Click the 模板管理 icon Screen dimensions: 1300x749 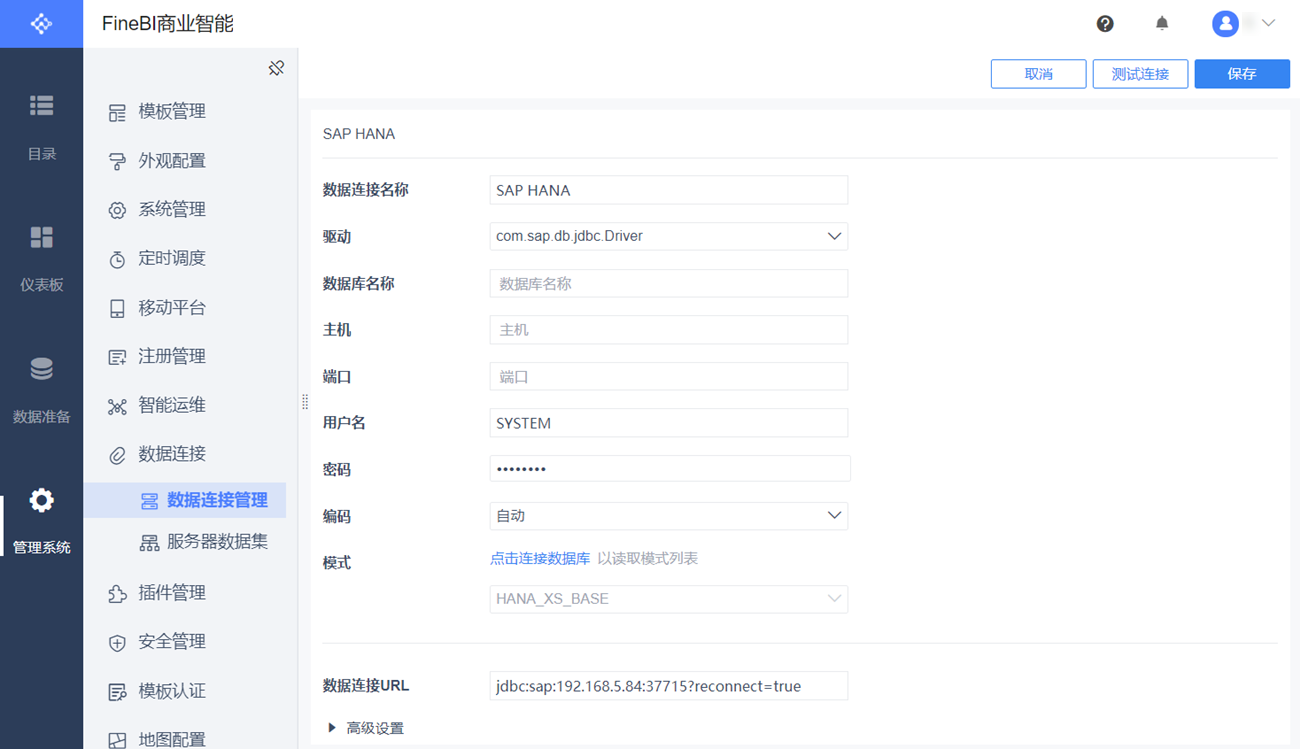(117, 112)
